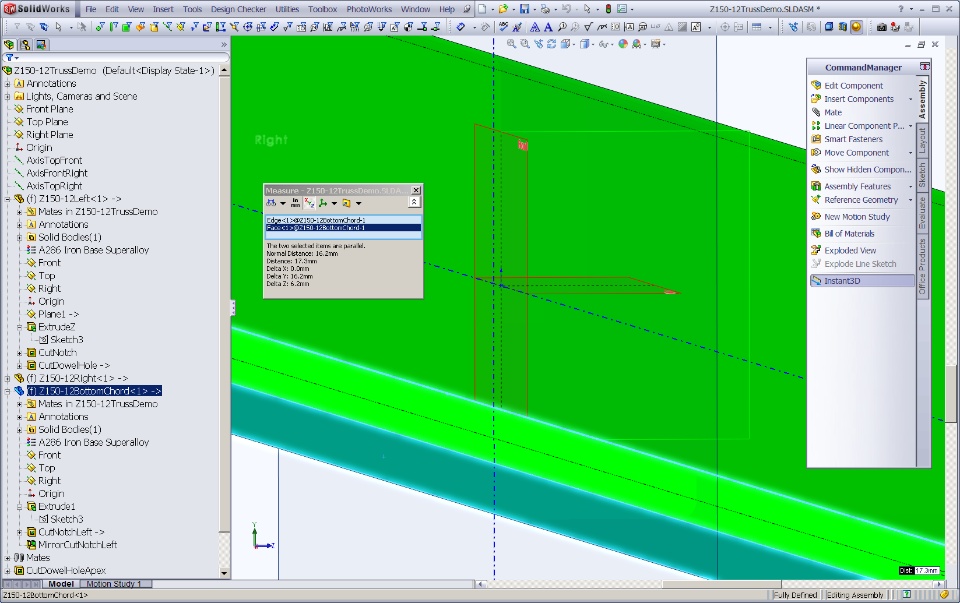
Task: Toggle the Instant3D button
Action: click(861, 281)
